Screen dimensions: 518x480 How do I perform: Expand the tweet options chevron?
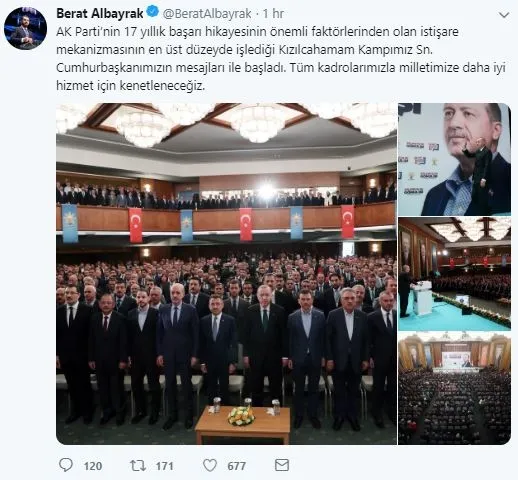click(x=504, y=15)
